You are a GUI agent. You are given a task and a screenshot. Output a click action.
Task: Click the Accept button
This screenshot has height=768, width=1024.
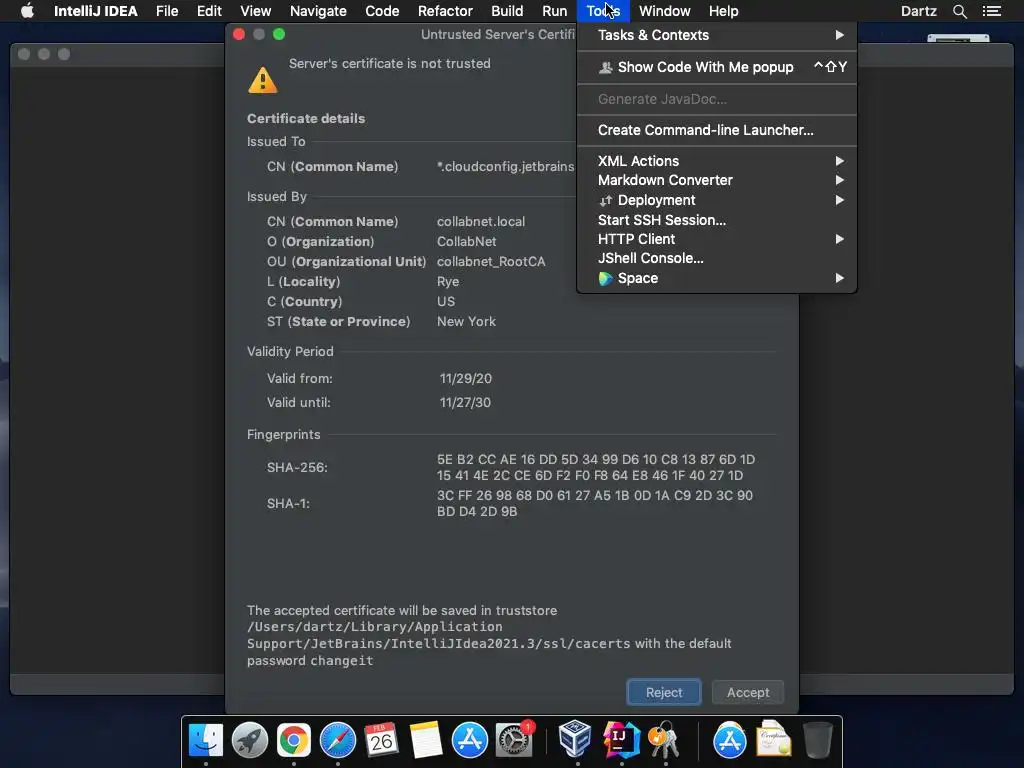(x=748, y=692)
